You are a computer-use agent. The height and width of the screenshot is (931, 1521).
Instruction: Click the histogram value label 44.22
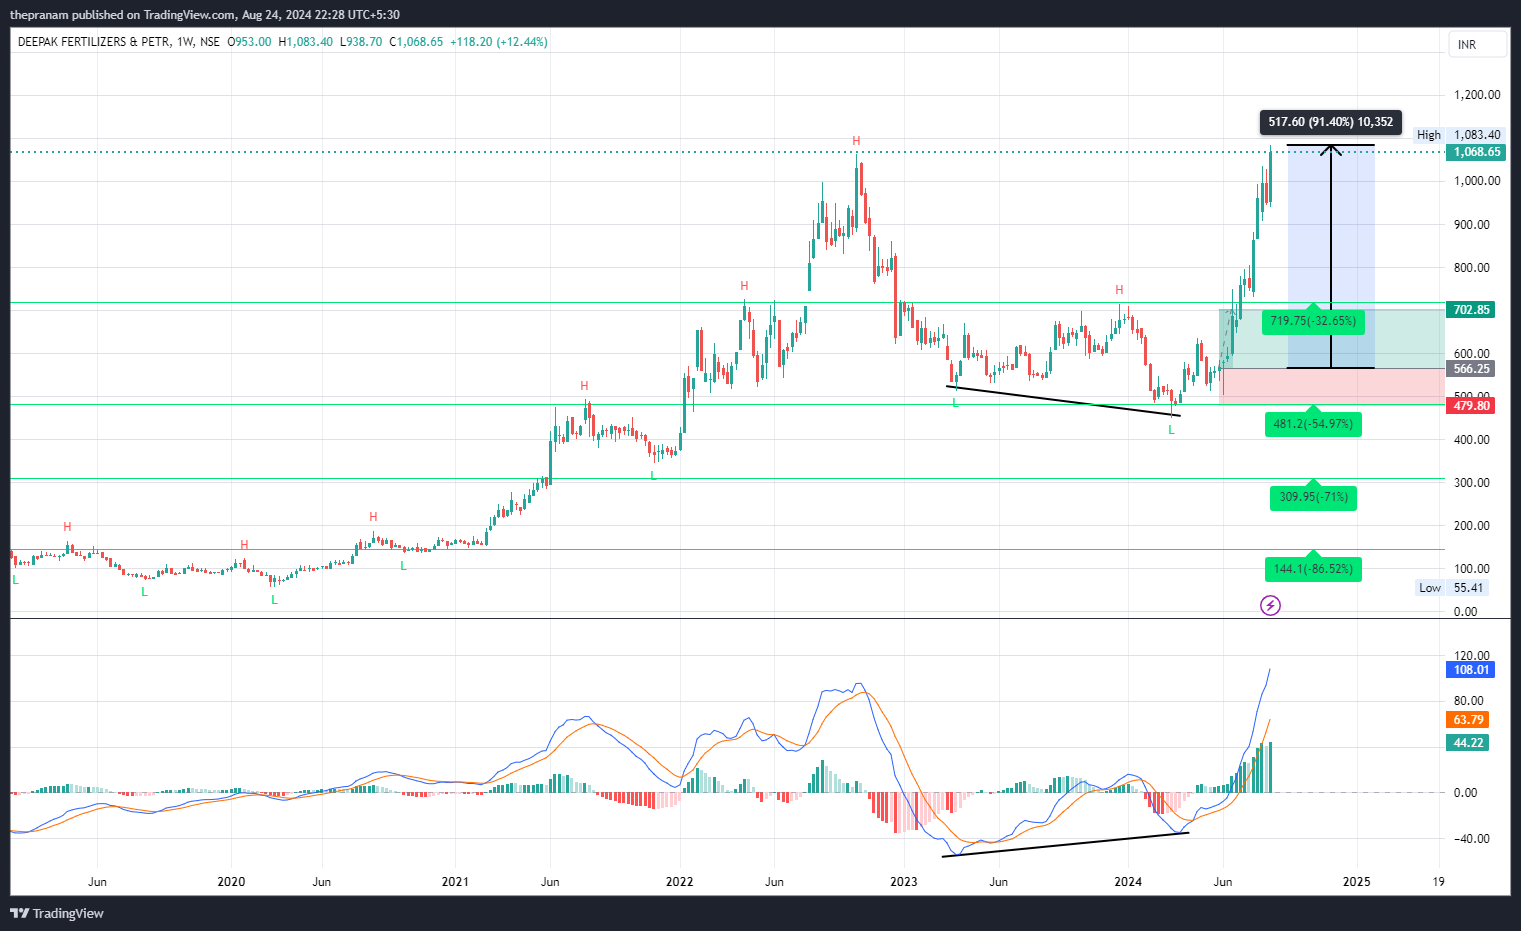coord(1468,743)
